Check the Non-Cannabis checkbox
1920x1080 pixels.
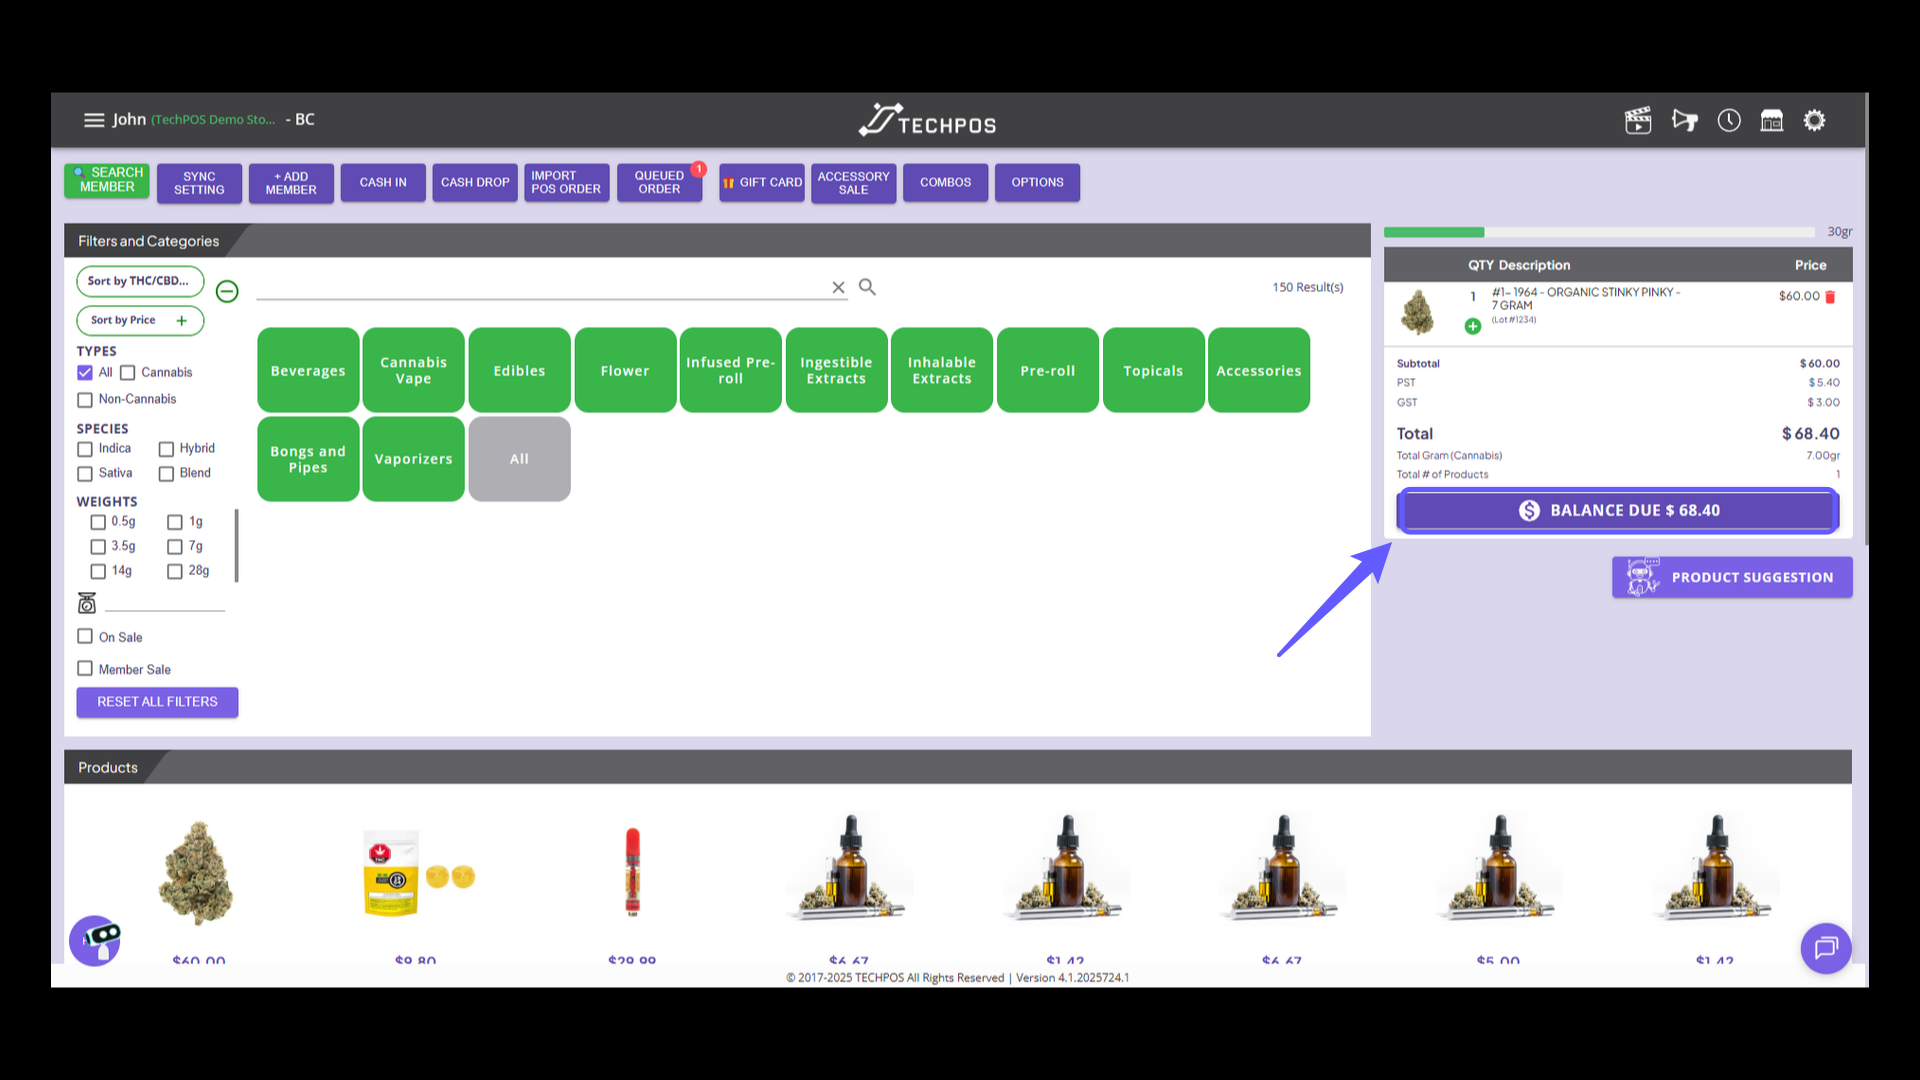click(85, 400)
